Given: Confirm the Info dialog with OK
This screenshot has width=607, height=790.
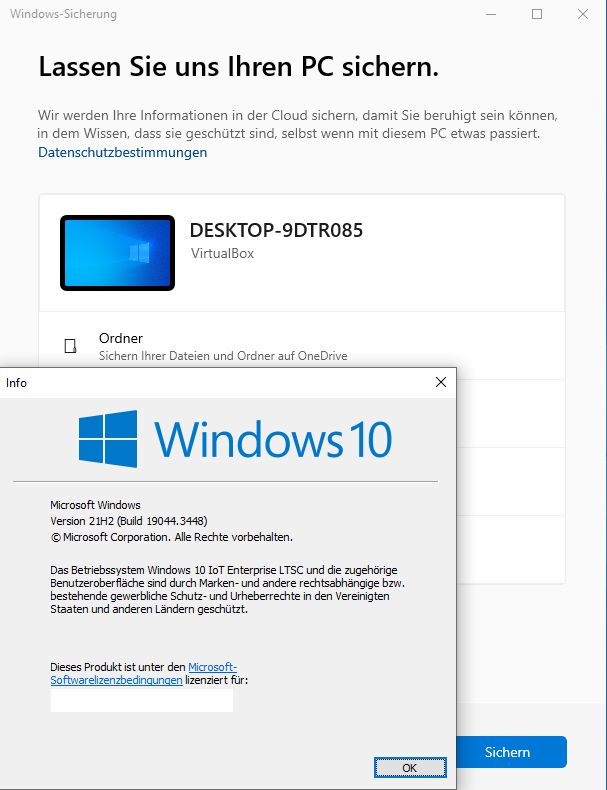Looking at the screenshot, I should [410, 767].
